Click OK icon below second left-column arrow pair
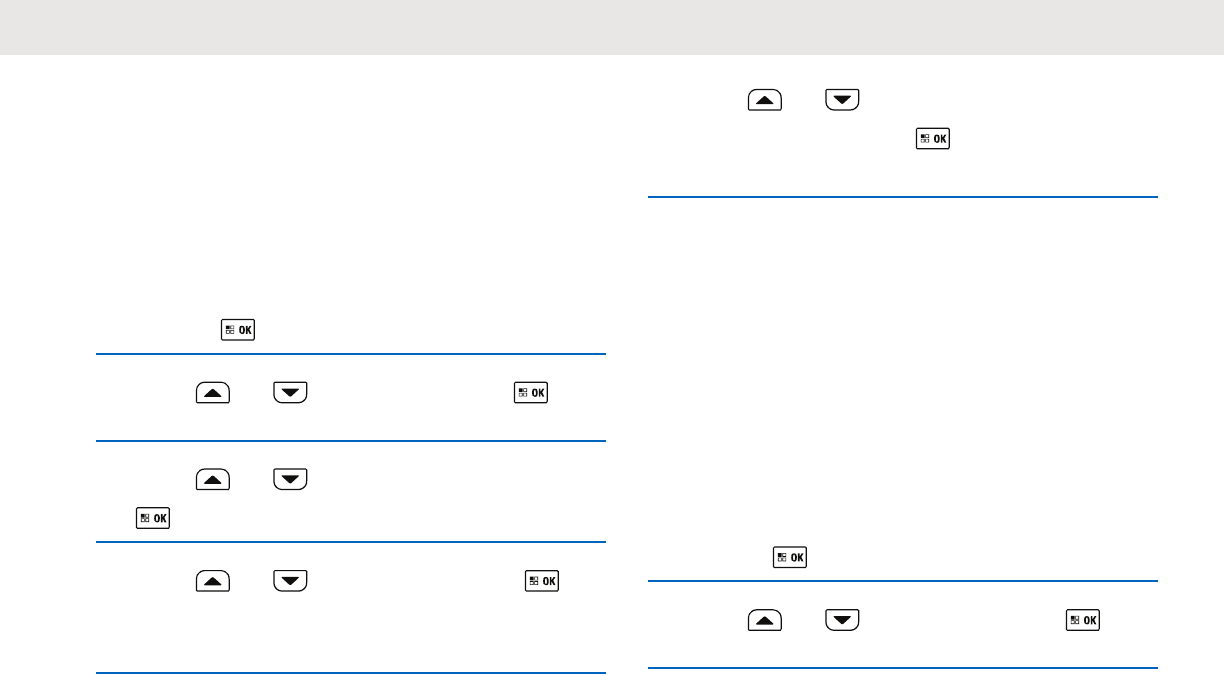This screenshot has width=1224, height=674. pyautogui.click(x=153, y=518)
